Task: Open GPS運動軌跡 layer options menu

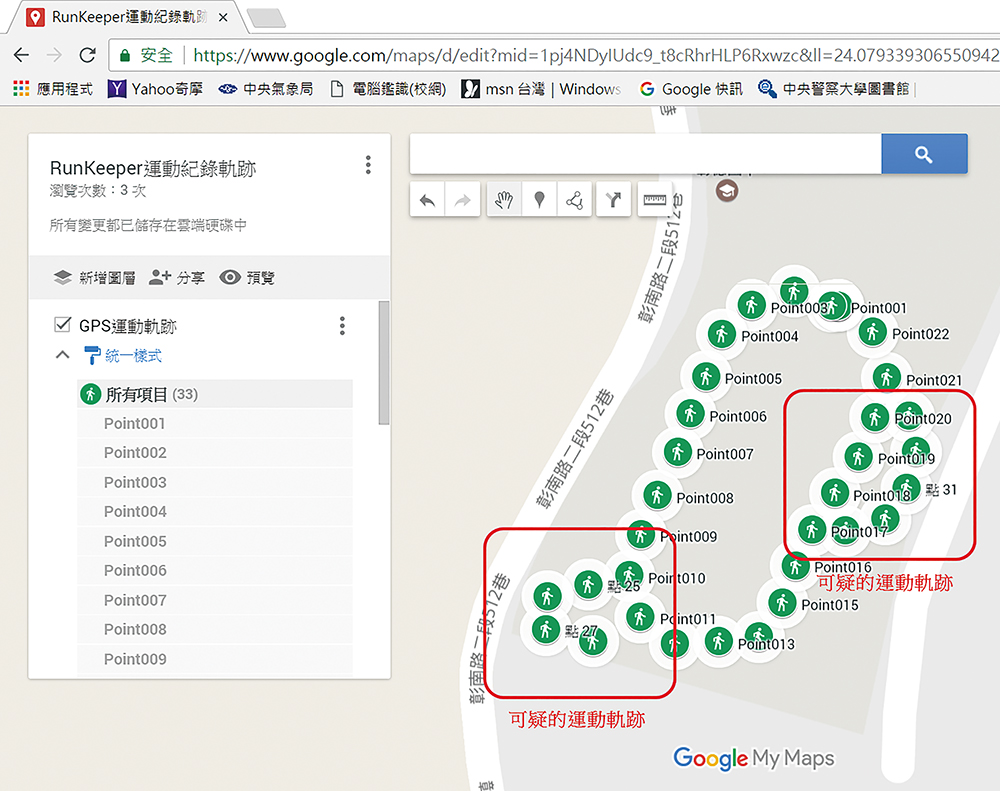Action: 342,326
